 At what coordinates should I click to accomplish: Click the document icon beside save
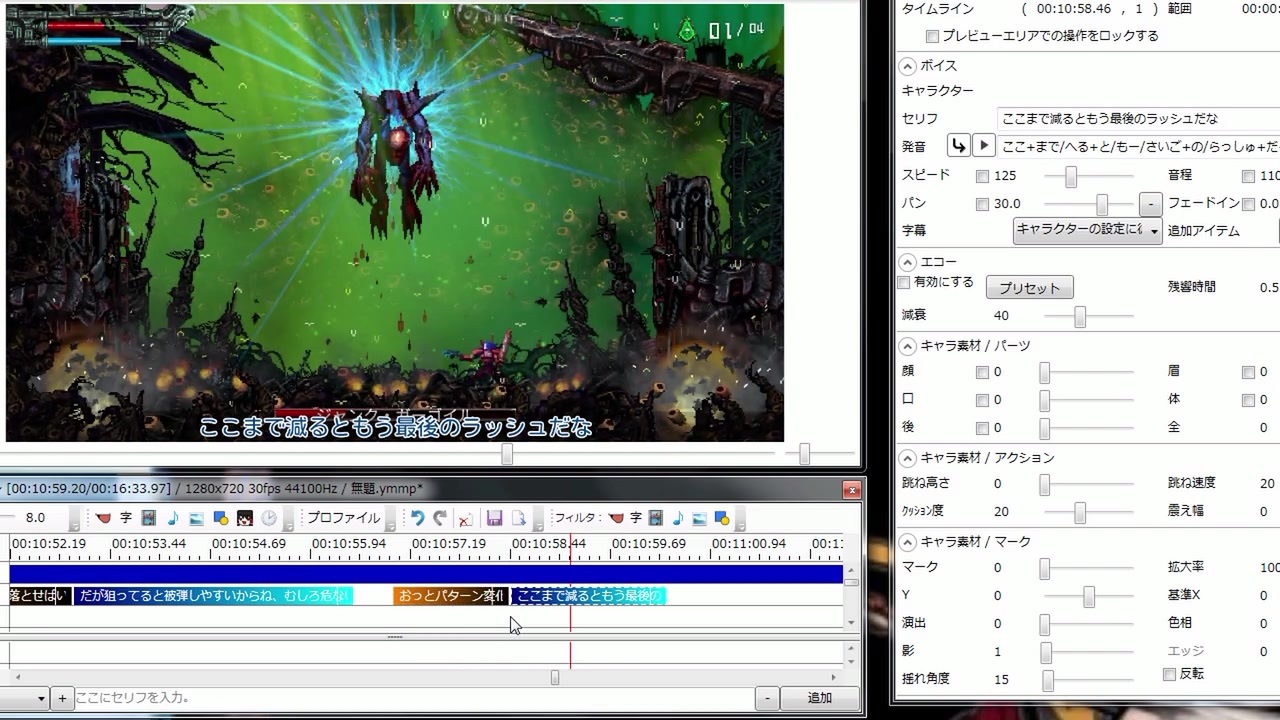tap(519, 518)
